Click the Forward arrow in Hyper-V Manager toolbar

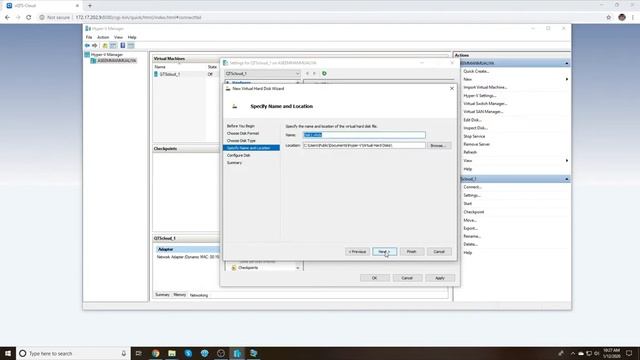pos(95,45)
